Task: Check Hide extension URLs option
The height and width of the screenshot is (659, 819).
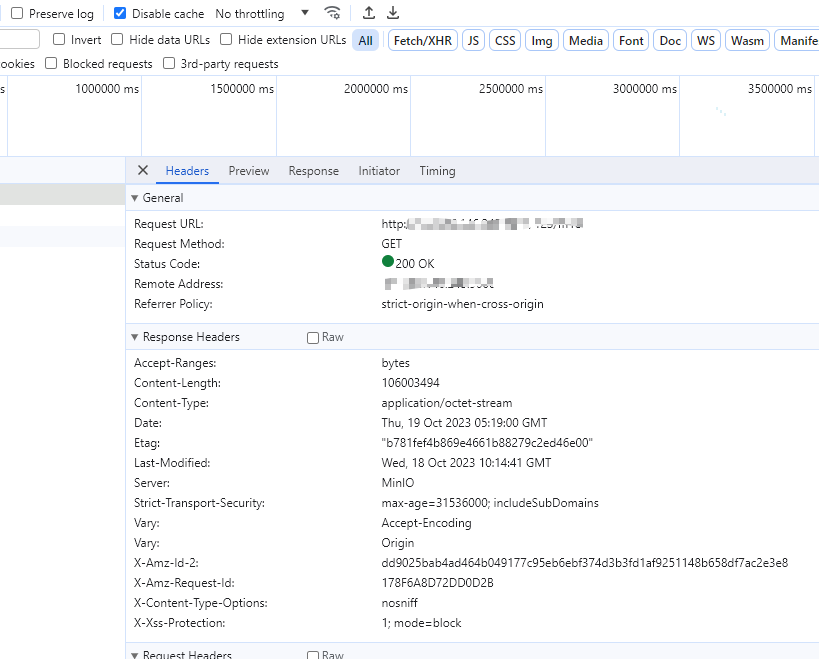Action: [226, 39]
